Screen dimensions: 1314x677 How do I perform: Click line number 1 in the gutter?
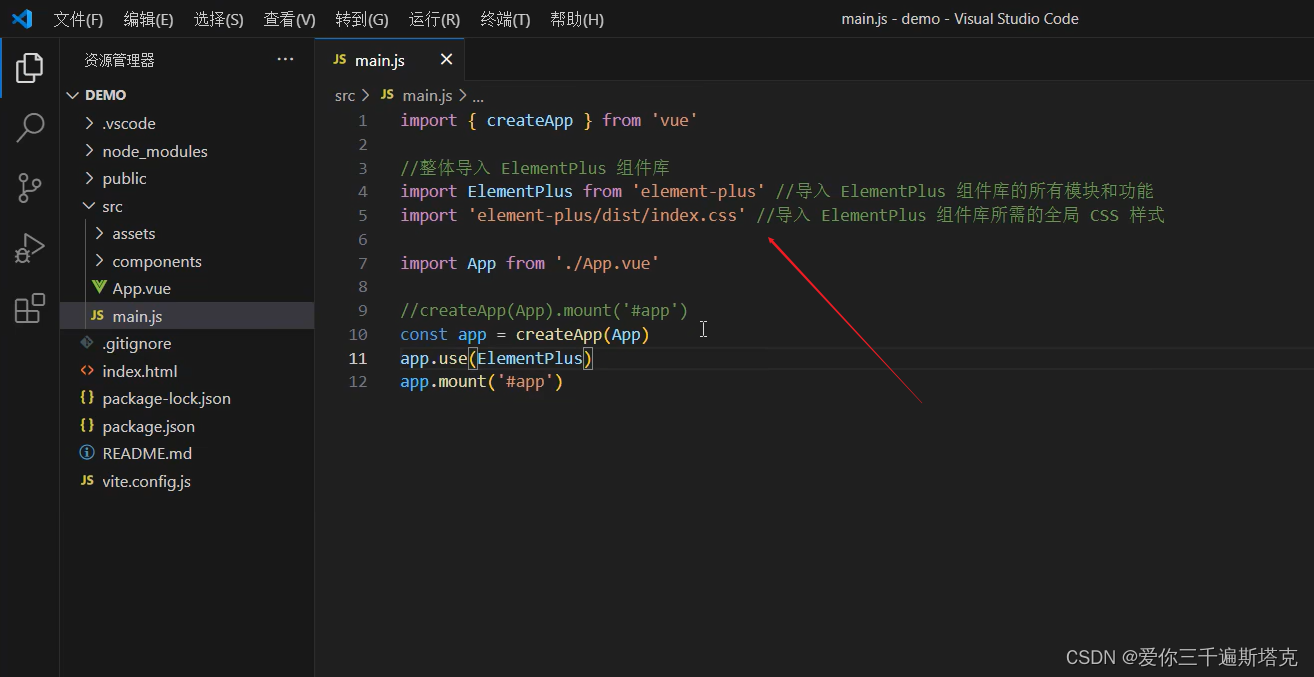(x=362, y=120)
